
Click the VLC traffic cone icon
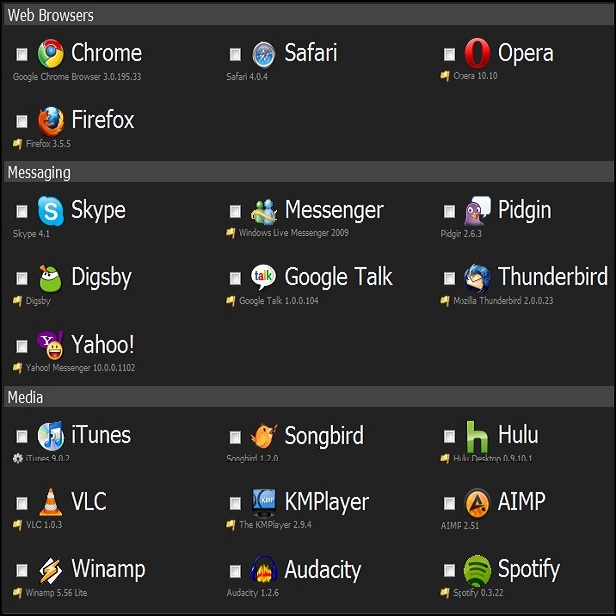(x=51, y=503)
